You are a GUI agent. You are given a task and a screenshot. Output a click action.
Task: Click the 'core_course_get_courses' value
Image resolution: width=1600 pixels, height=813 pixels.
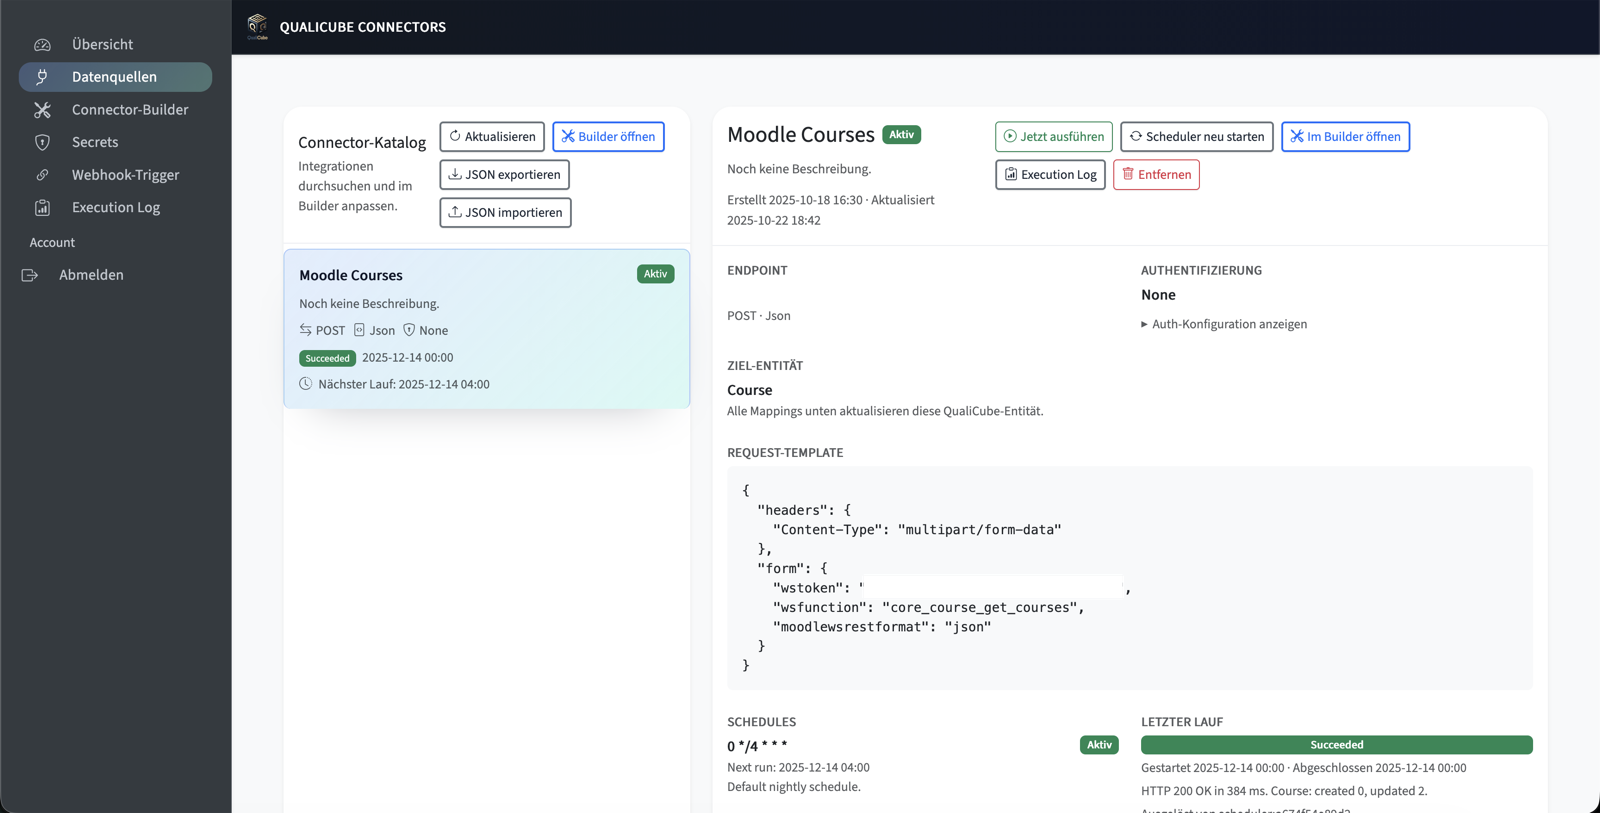[x=981, y=608]
